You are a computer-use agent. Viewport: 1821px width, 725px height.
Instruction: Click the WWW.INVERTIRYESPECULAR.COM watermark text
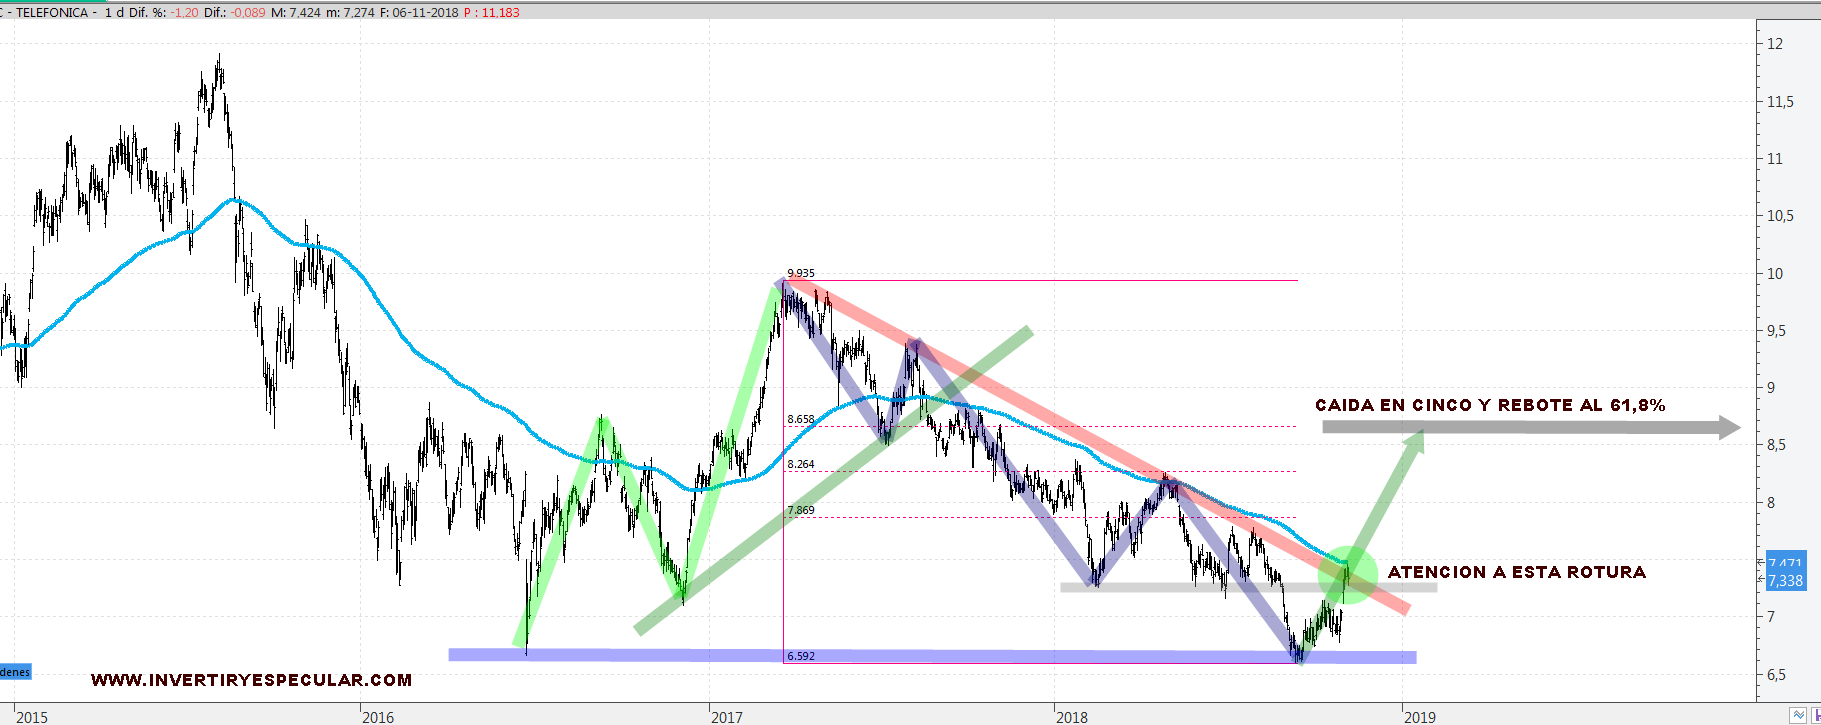pyautogui.click(x=251, y=680)
